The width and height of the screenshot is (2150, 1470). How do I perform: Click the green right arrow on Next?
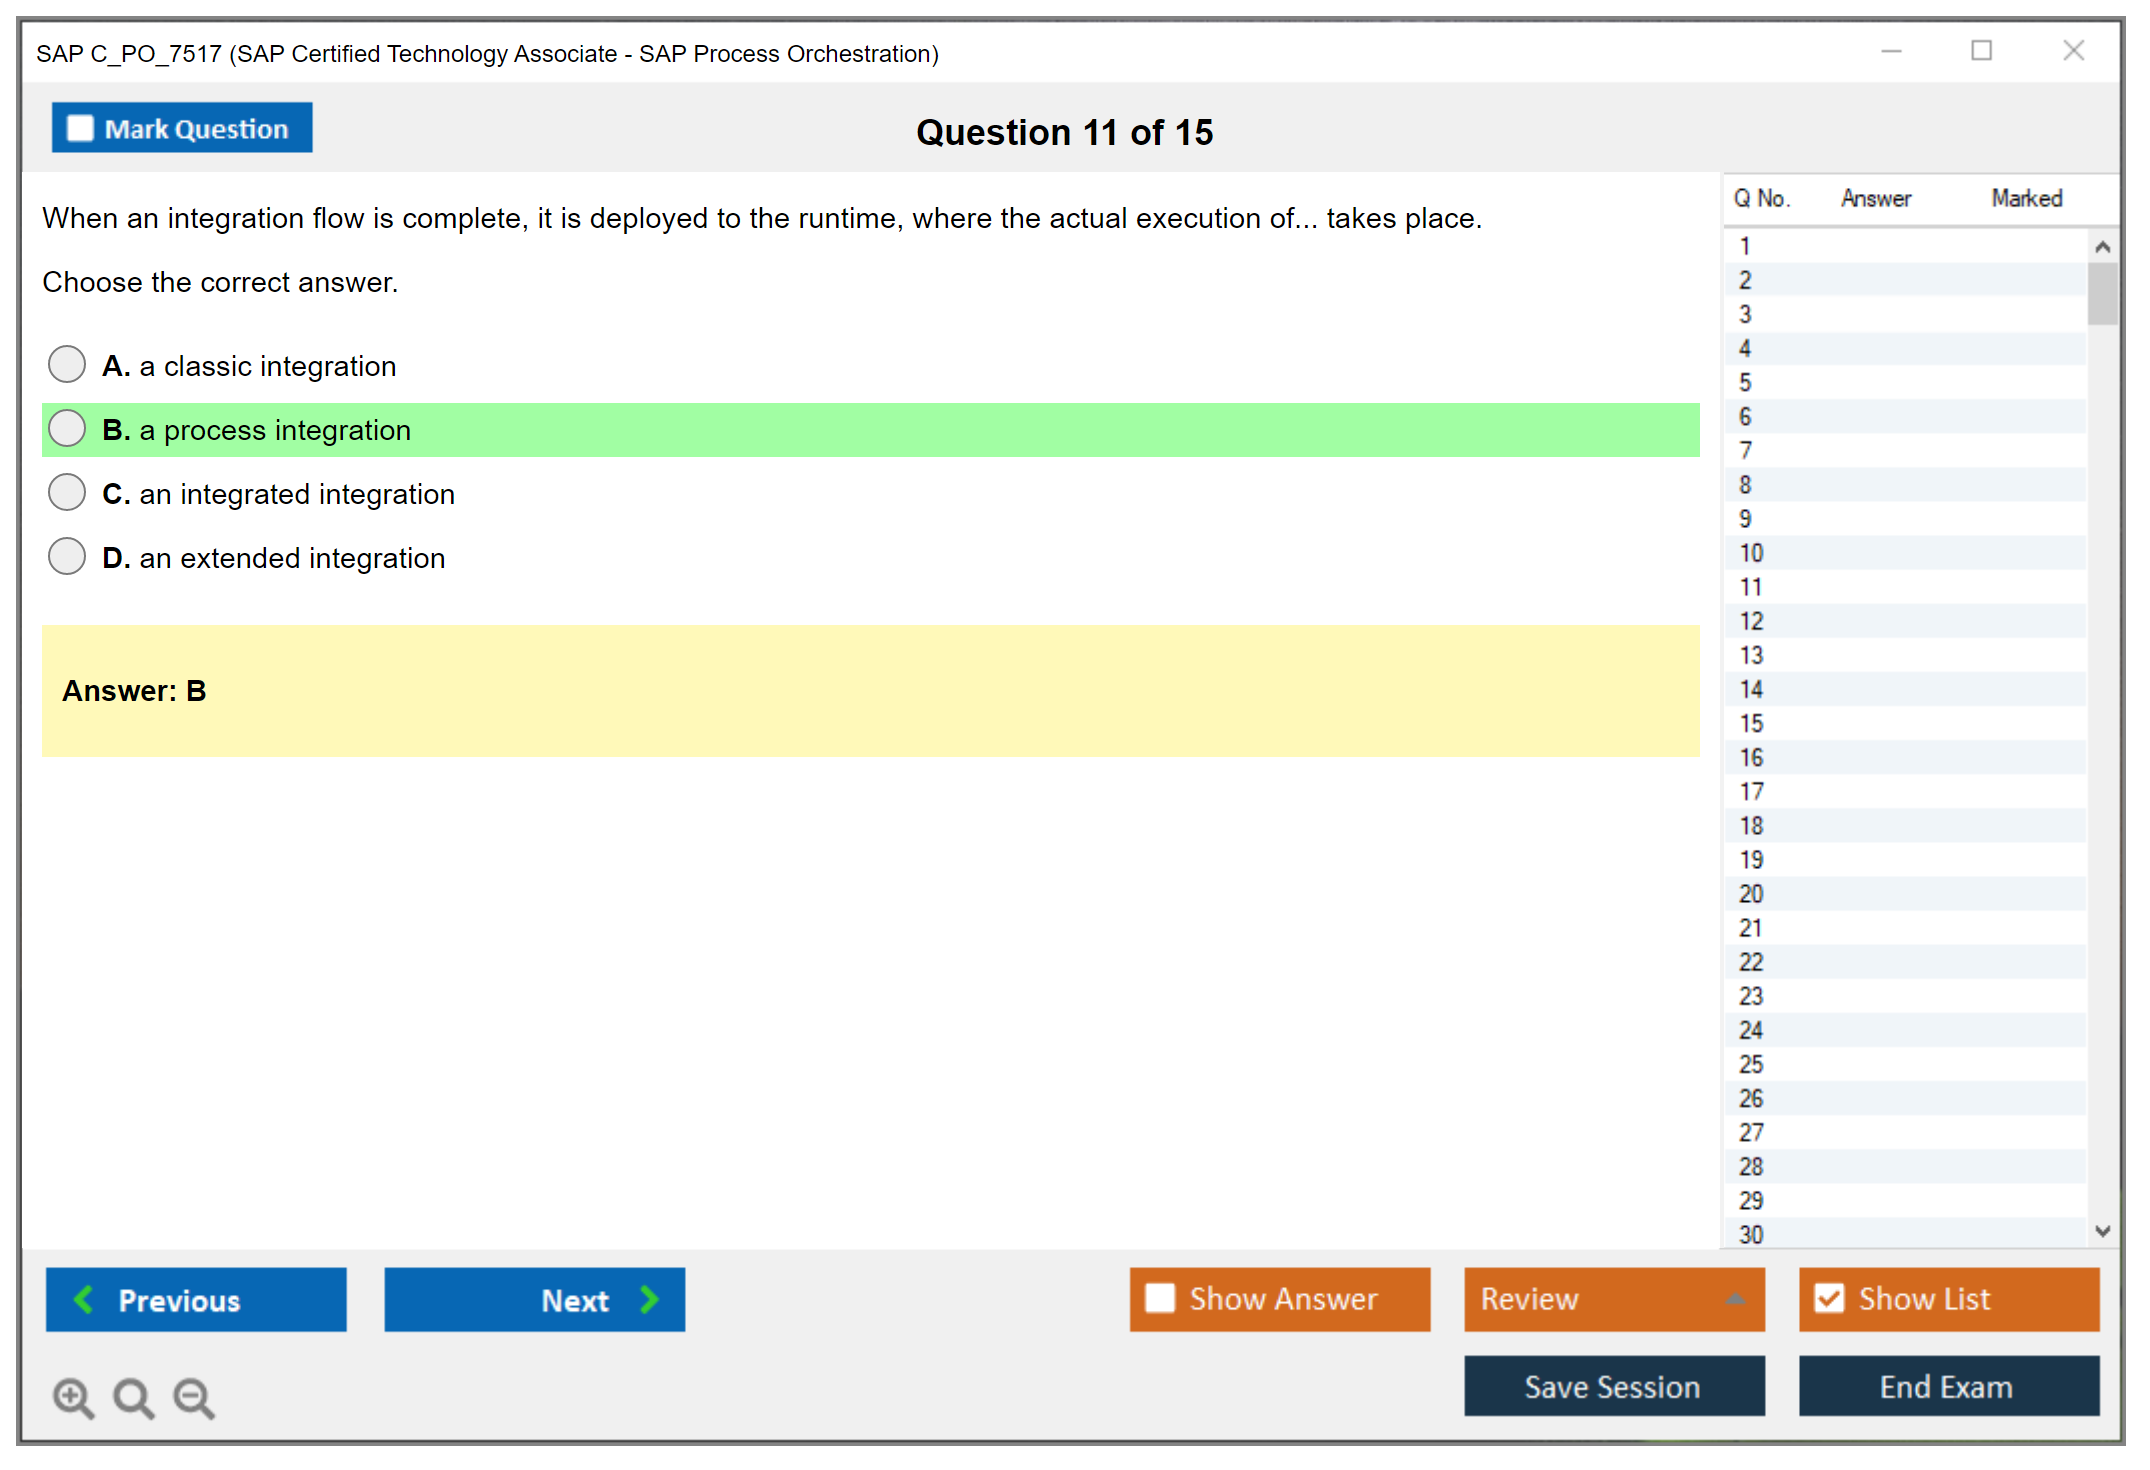pos(649,1299)
